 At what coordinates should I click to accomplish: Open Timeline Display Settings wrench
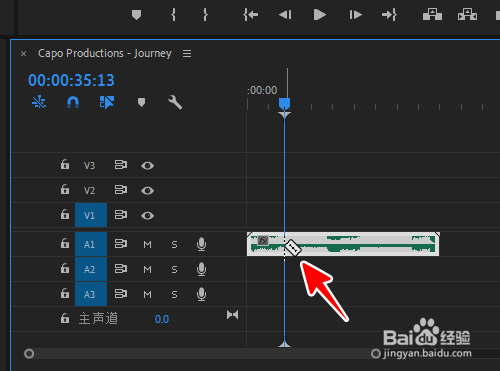[x=175, y=102]
